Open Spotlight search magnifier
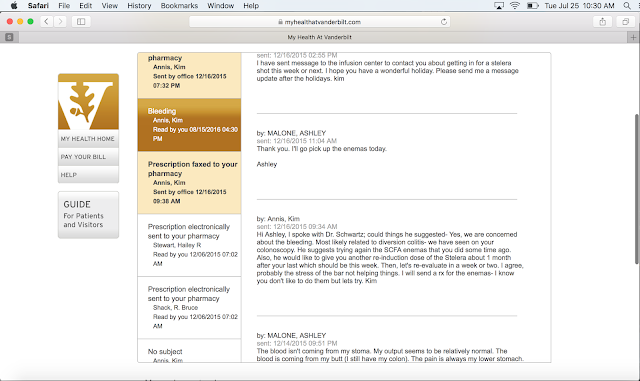 coord(627,6)
